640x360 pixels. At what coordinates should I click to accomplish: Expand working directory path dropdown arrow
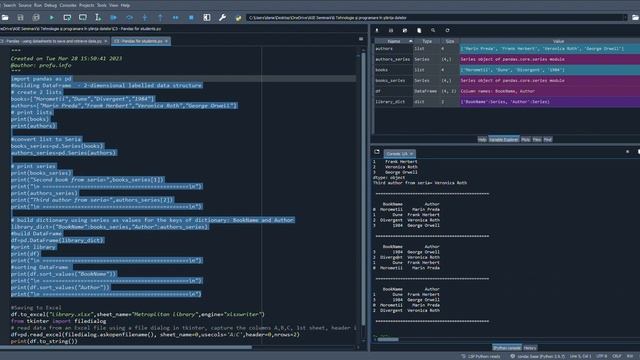point(625,18)
